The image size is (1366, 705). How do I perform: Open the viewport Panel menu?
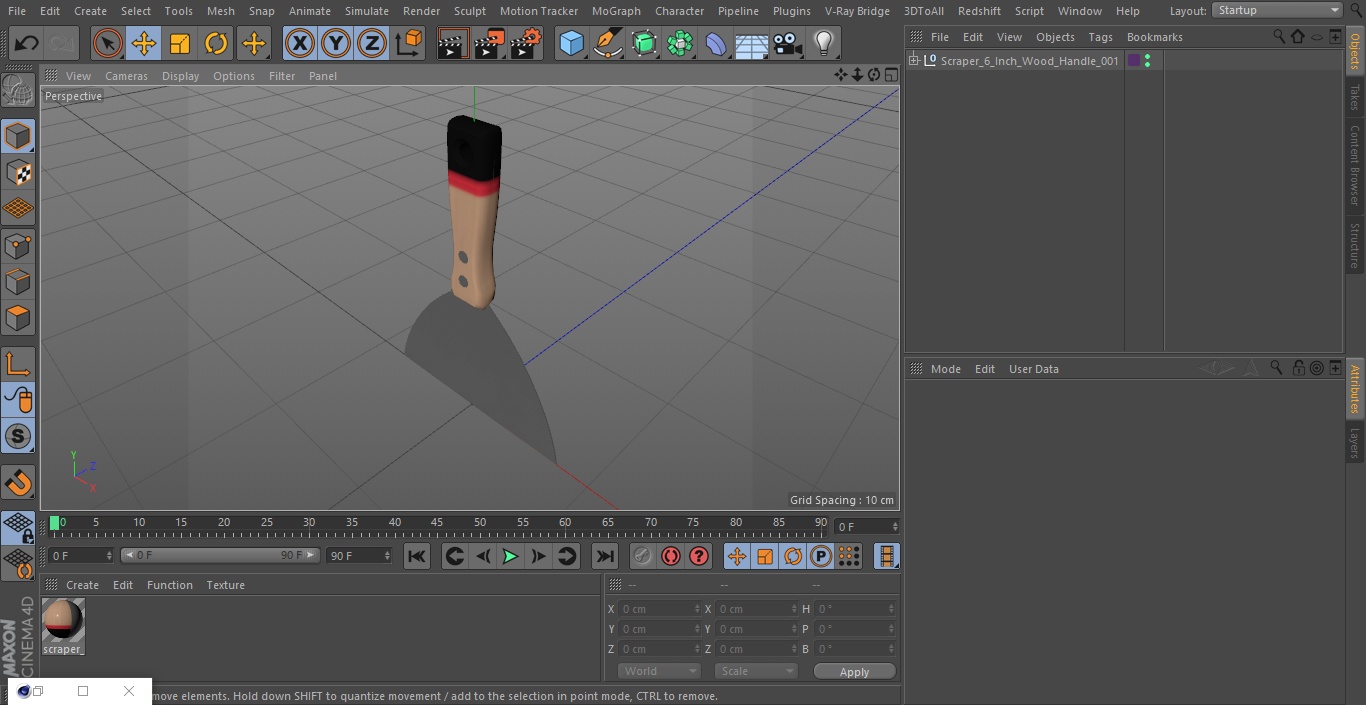pos(322,76)
